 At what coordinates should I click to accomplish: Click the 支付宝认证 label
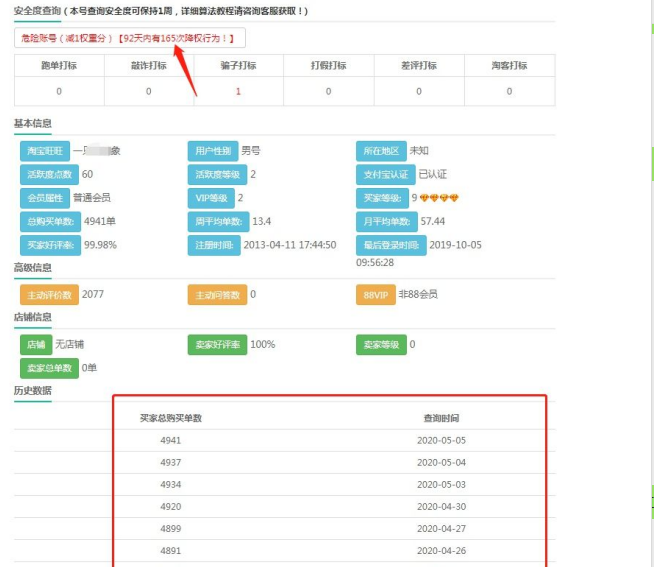(x=385, y=174)
